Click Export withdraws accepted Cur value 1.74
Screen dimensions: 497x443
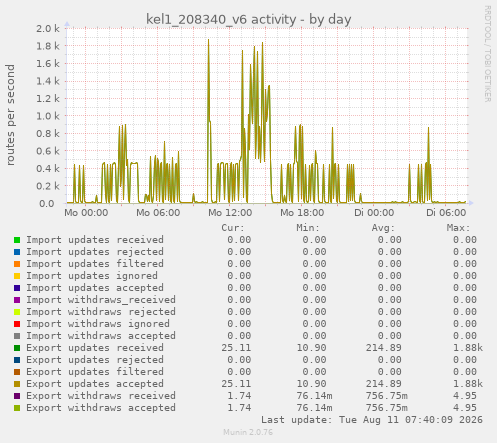coord(239,408)
